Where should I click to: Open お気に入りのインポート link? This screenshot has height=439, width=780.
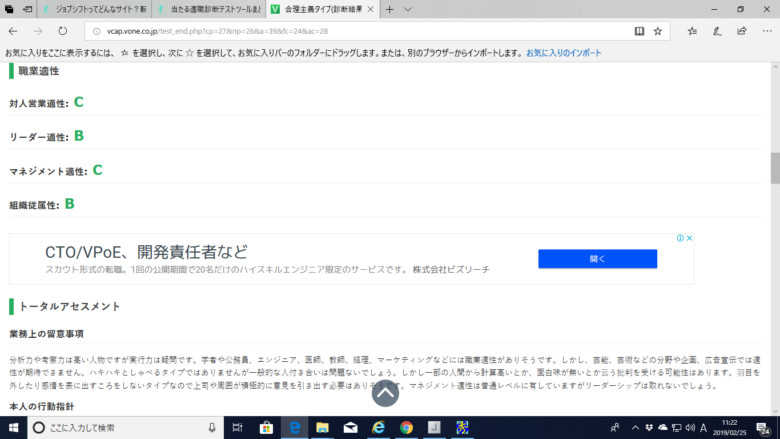tap(564, 53)
